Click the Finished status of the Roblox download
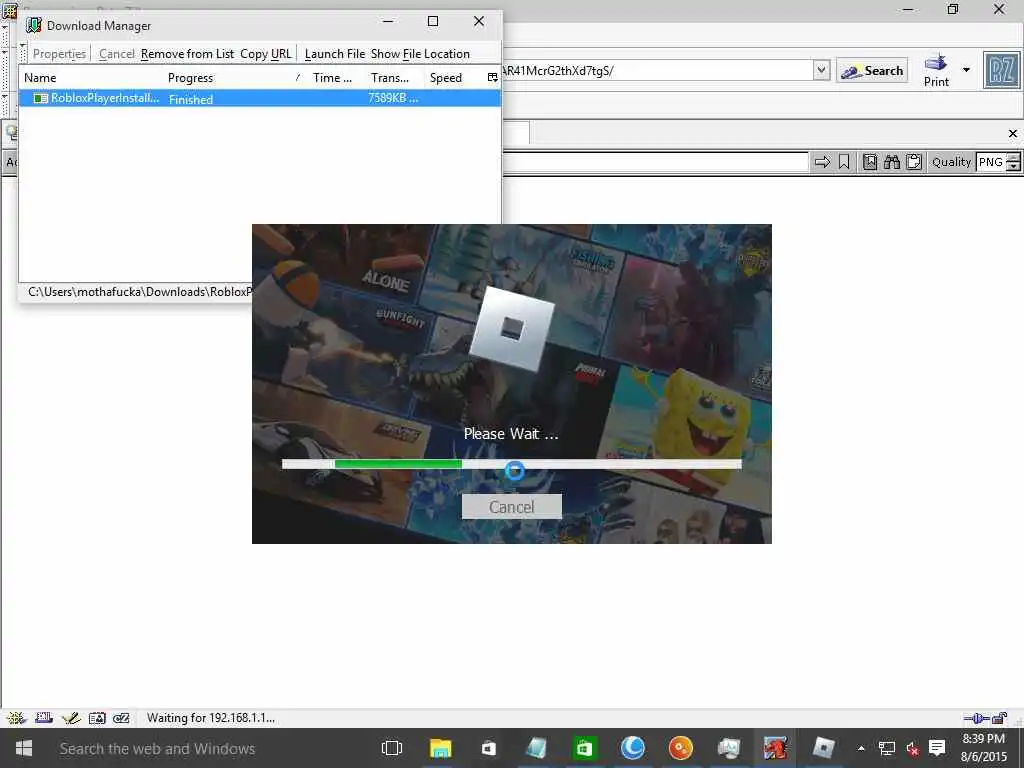1024x768 pixels. 191,99
